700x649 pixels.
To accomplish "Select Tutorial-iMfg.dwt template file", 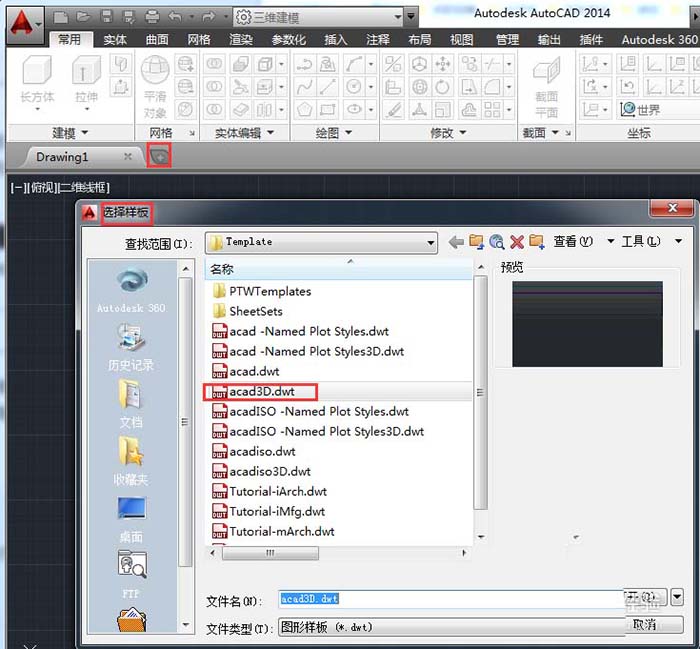I will pos(268,512).
